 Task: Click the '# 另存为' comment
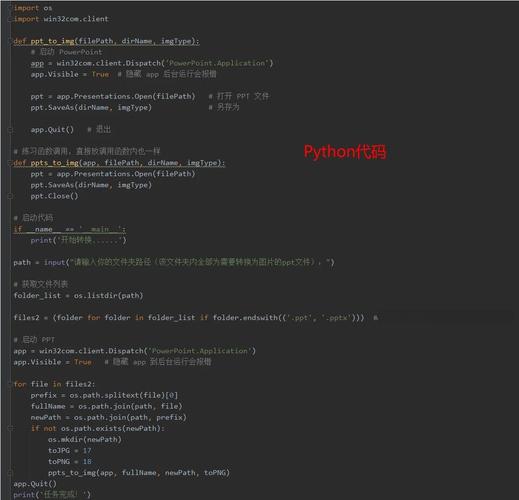click(x=224, y=107)
